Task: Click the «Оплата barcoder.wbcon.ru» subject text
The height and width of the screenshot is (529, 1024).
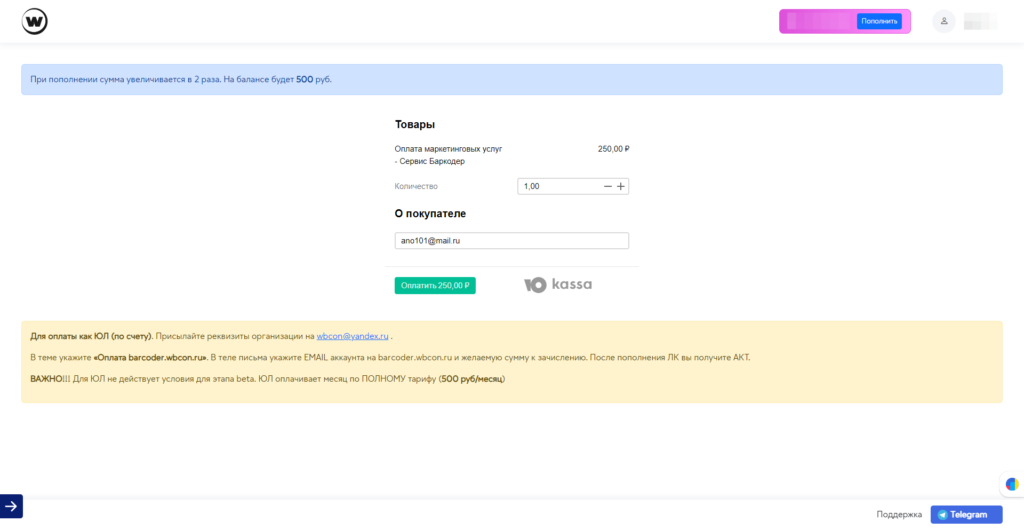Action: pyautogui.click(x=150, y=358)
